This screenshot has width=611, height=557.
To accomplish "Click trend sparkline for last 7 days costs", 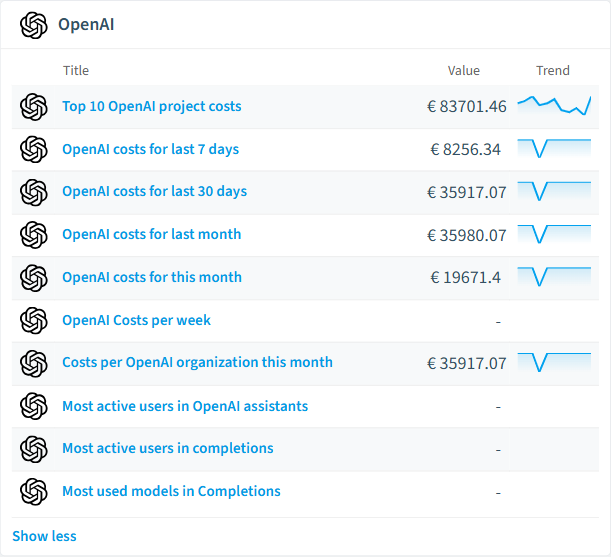I will point(554,149).
